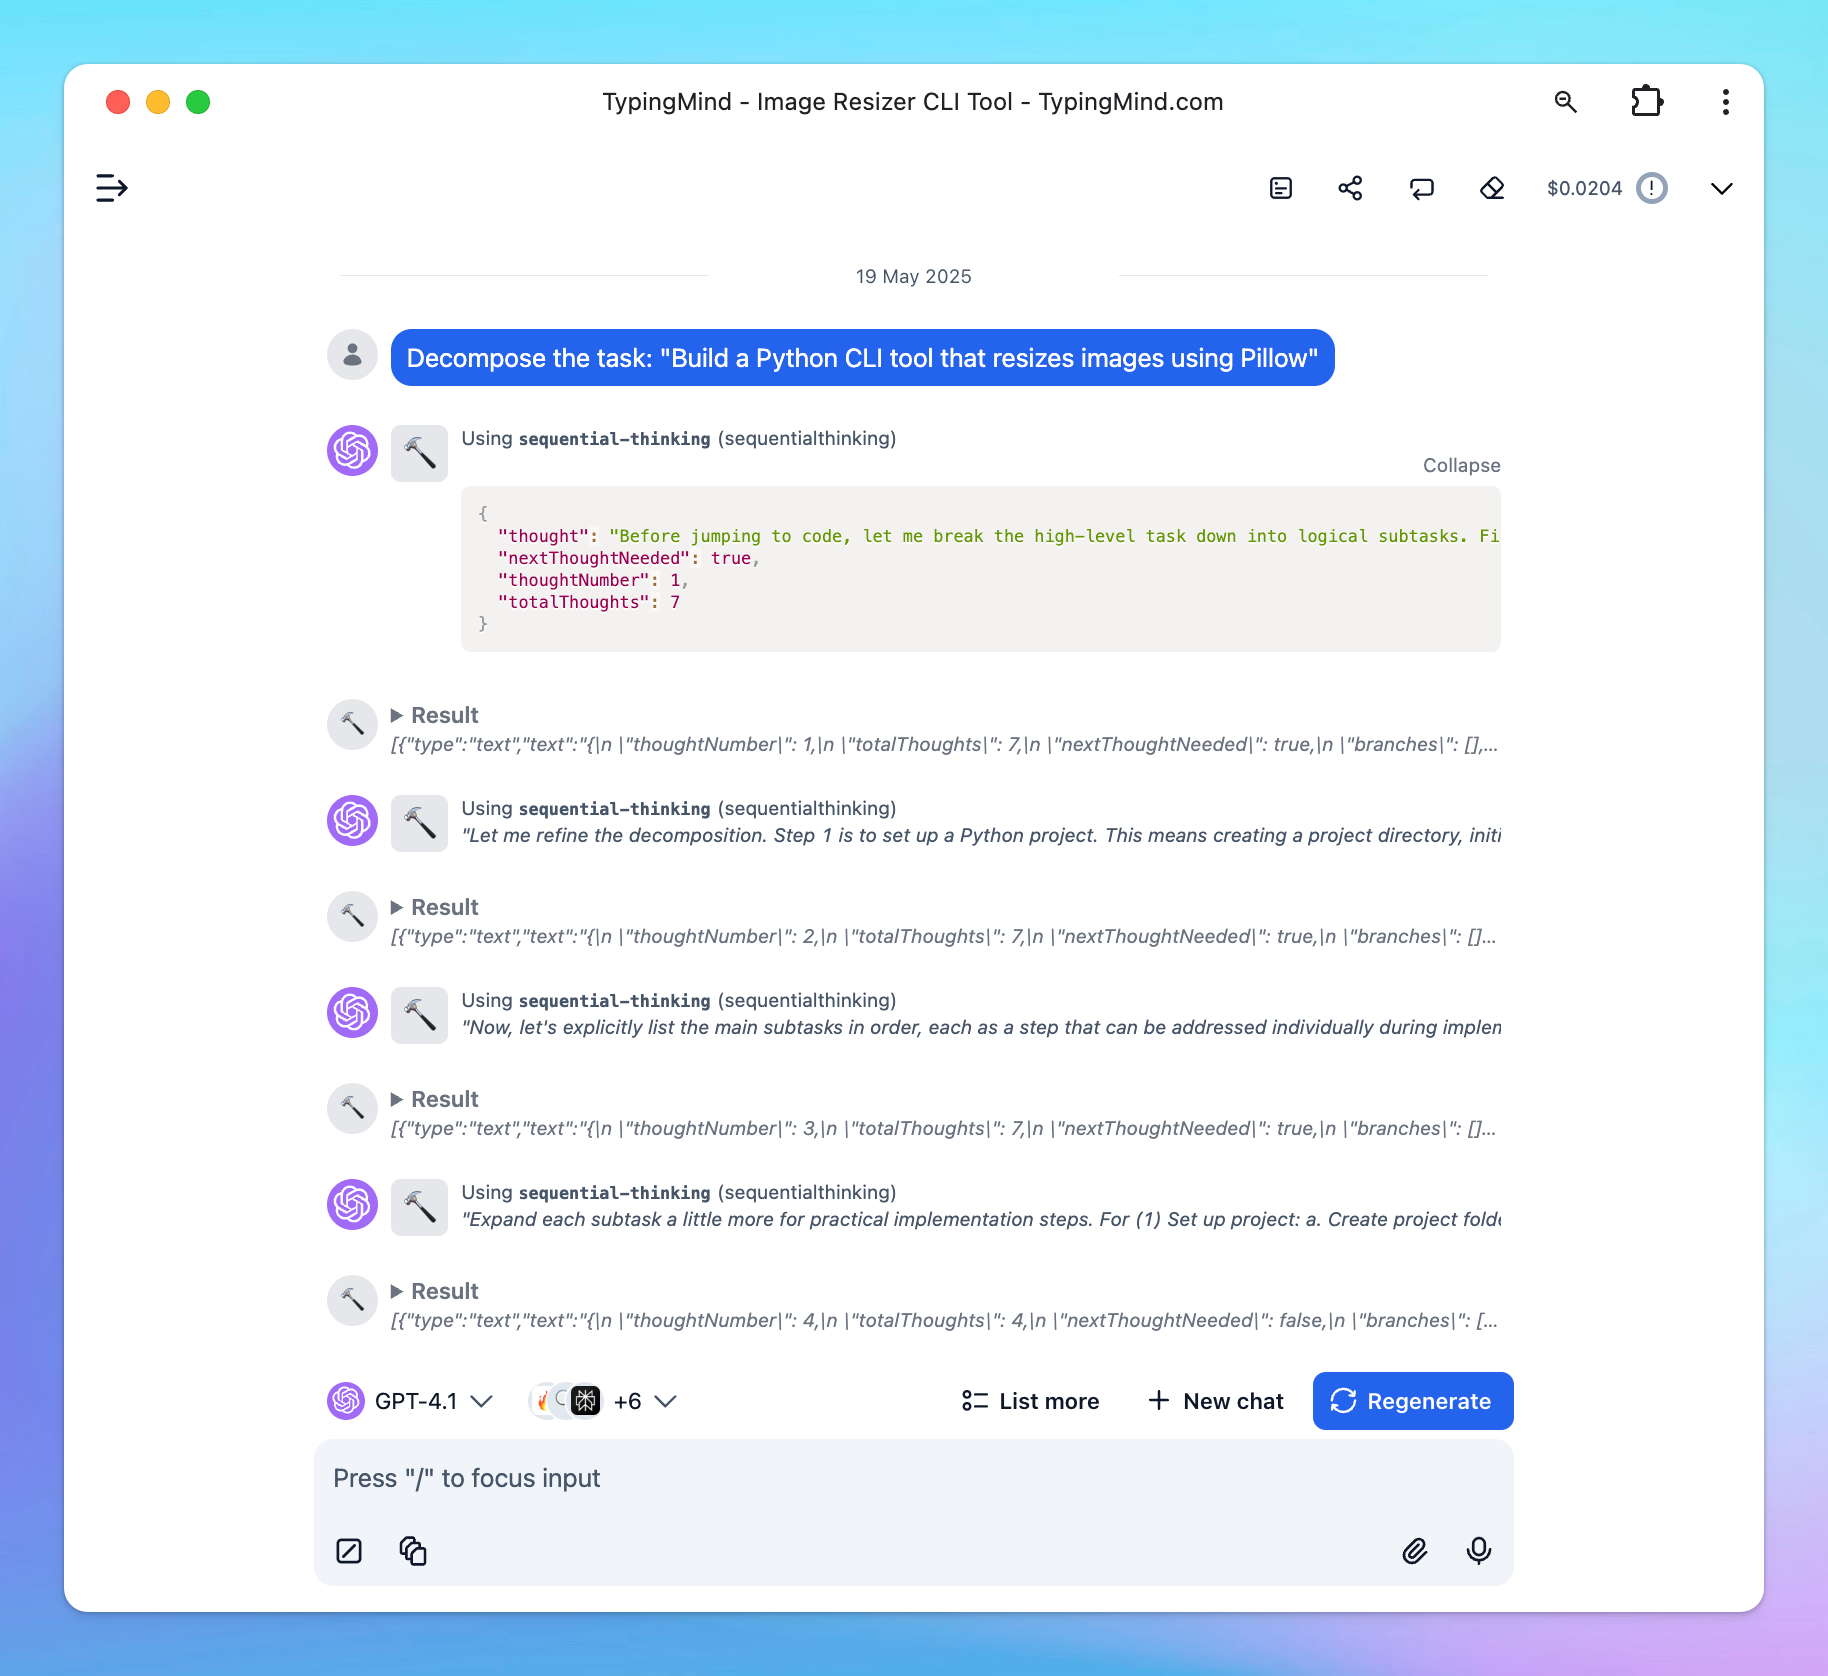
Task: Share this chat via share icon
Action: click(1351, 188)
